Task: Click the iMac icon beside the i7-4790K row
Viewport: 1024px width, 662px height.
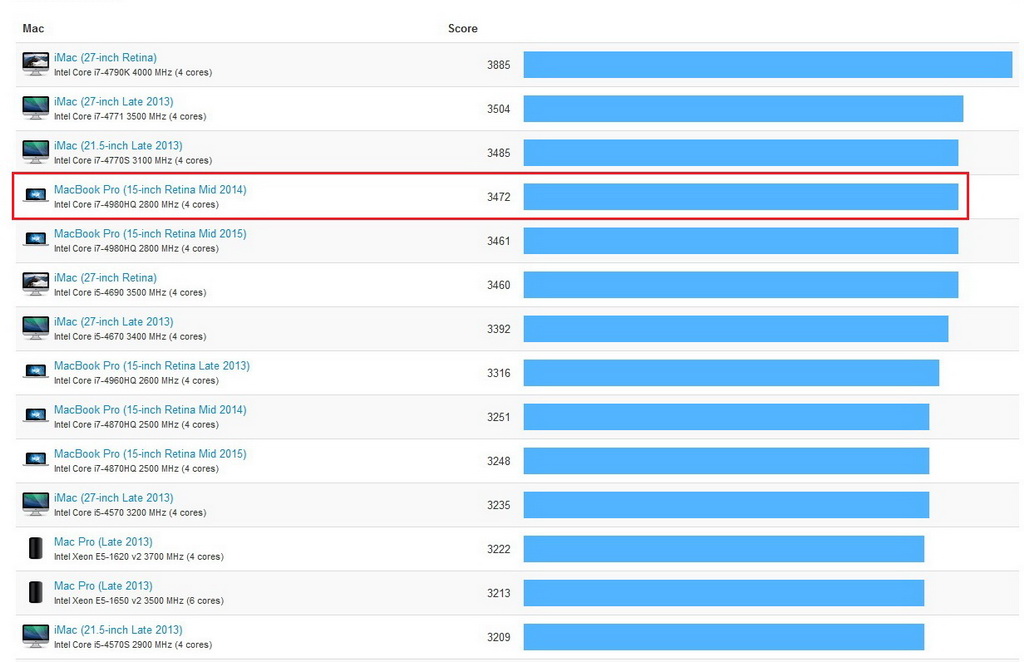Action: point(35,65)
